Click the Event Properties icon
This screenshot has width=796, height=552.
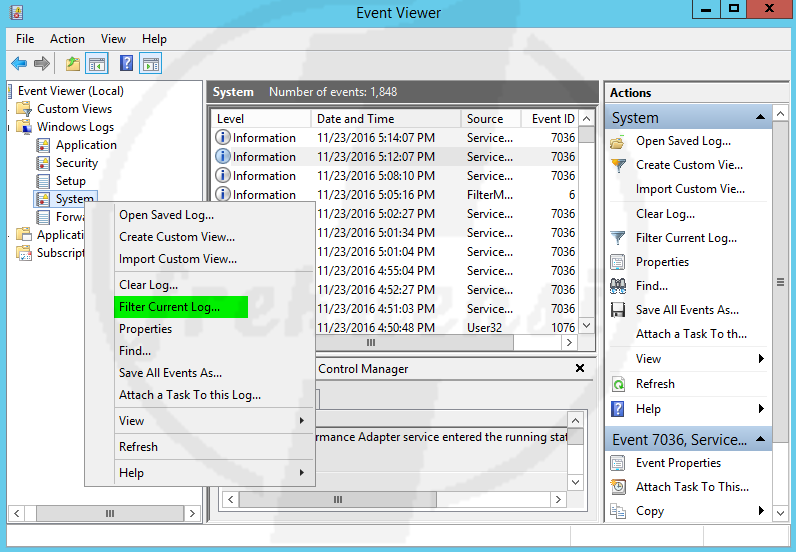point(618,463)
